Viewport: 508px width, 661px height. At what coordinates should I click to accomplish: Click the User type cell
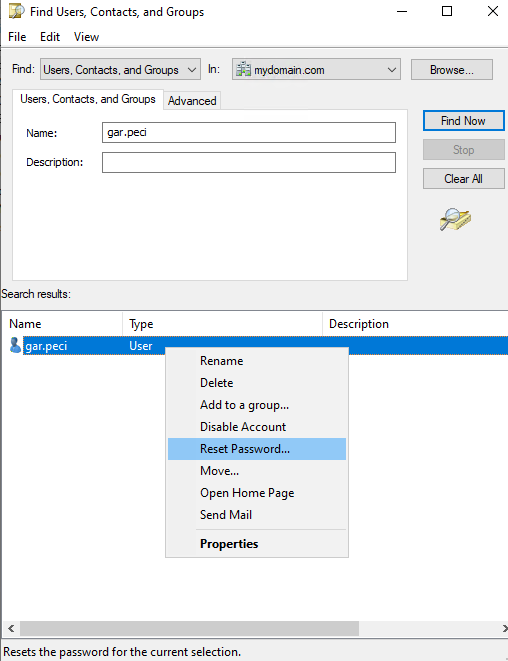(x=140, y=346)
